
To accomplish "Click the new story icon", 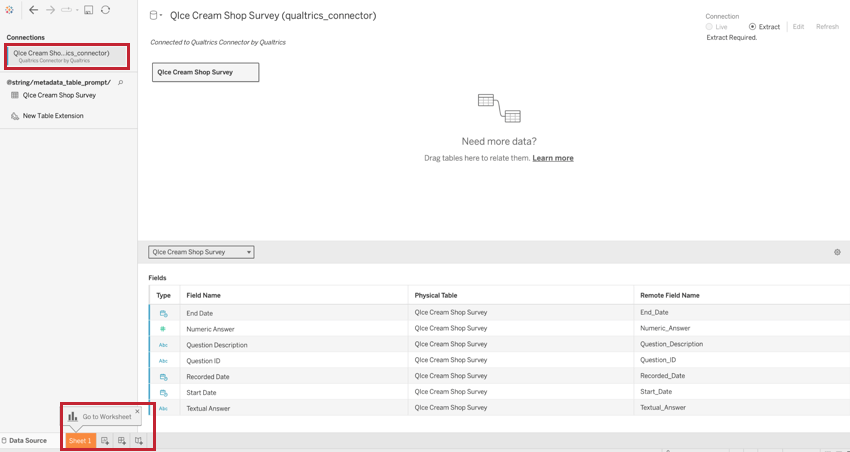I will coord(139,441).
